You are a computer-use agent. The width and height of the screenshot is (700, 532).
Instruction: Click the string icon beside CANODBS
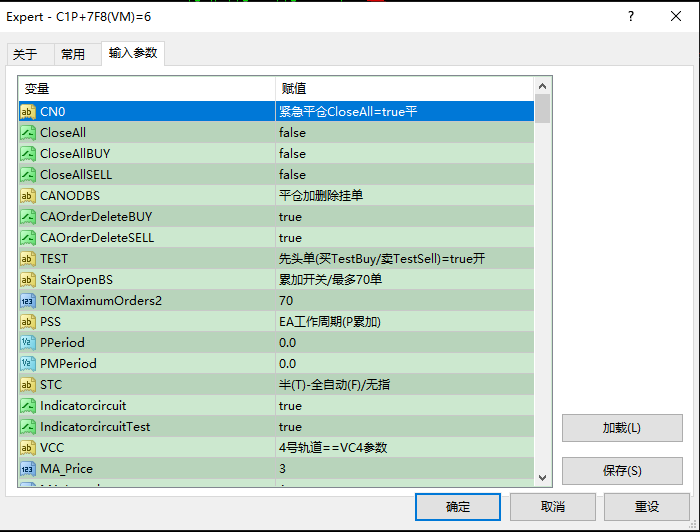click(28, 195)
